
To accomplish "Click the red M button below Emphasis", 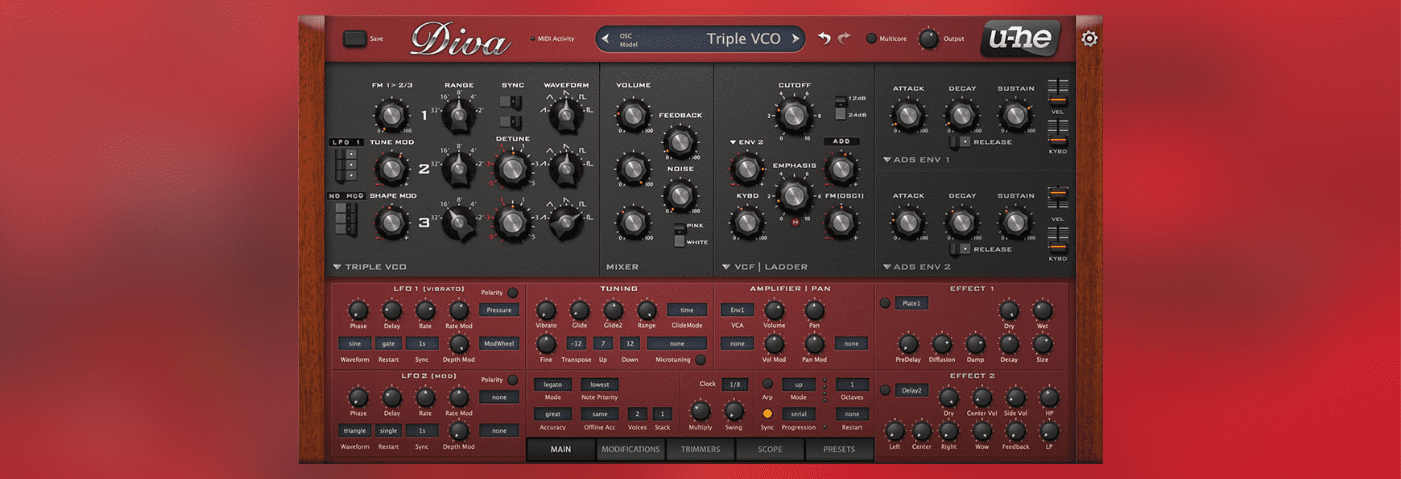I will click(794, 220).
